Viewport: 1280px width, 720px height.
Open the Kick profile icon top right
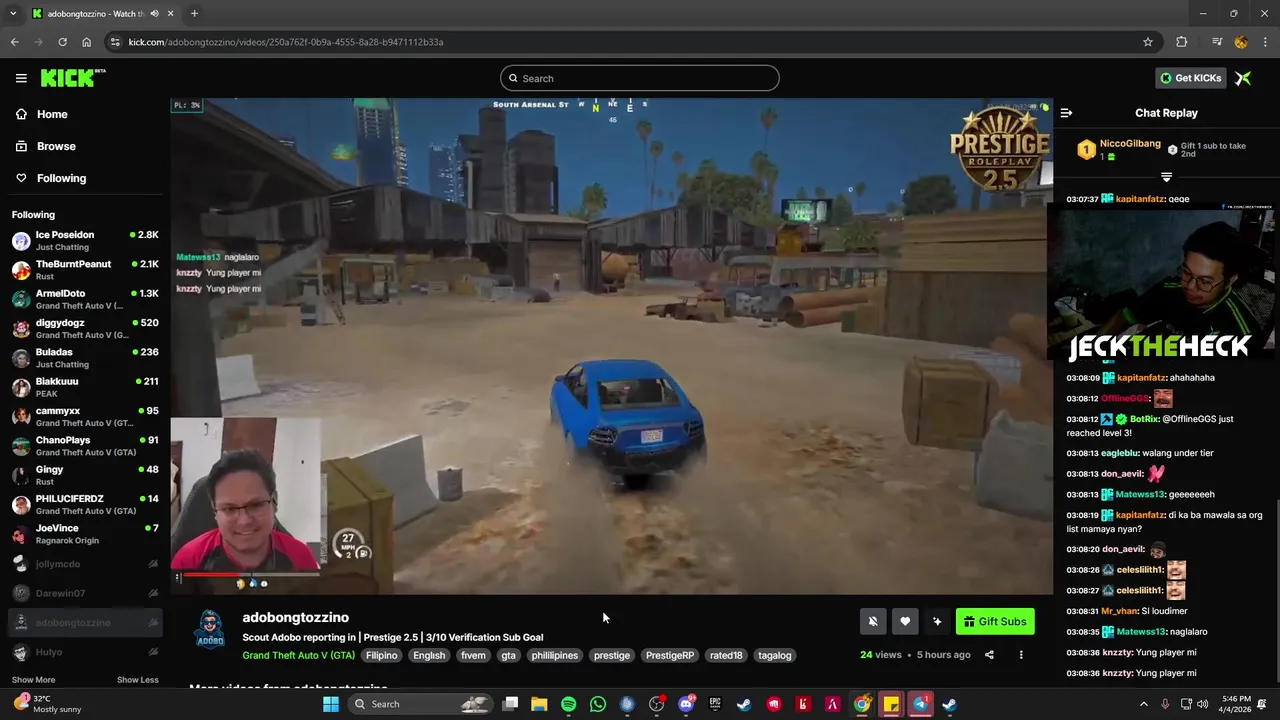(x=1243, y=78)
